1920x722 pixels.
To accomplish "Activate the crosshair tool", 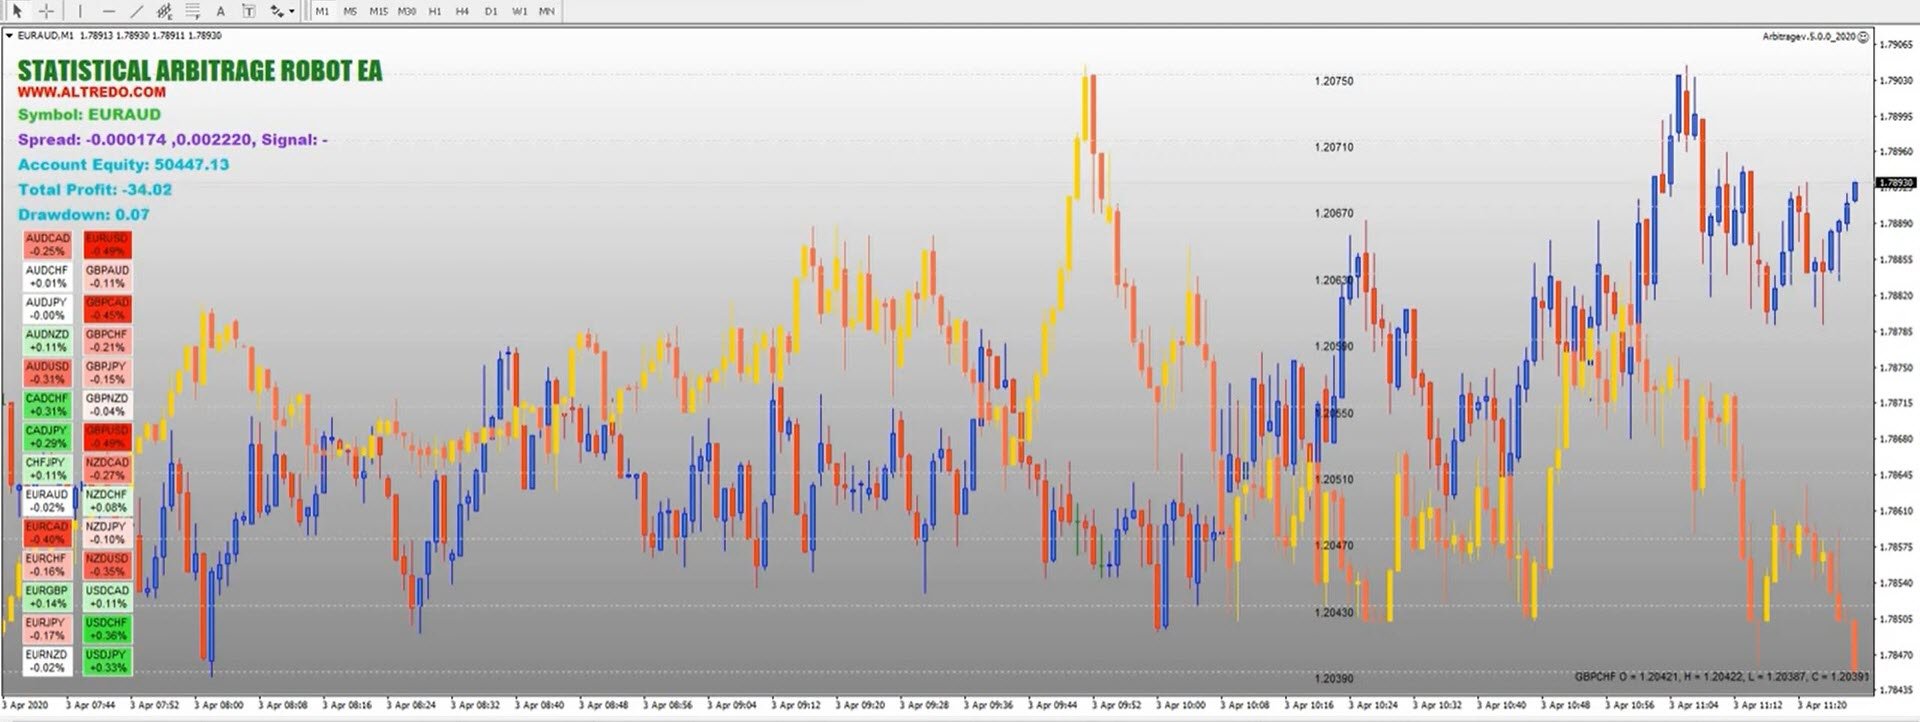I will pyautogui.click(x=45, y=11).
